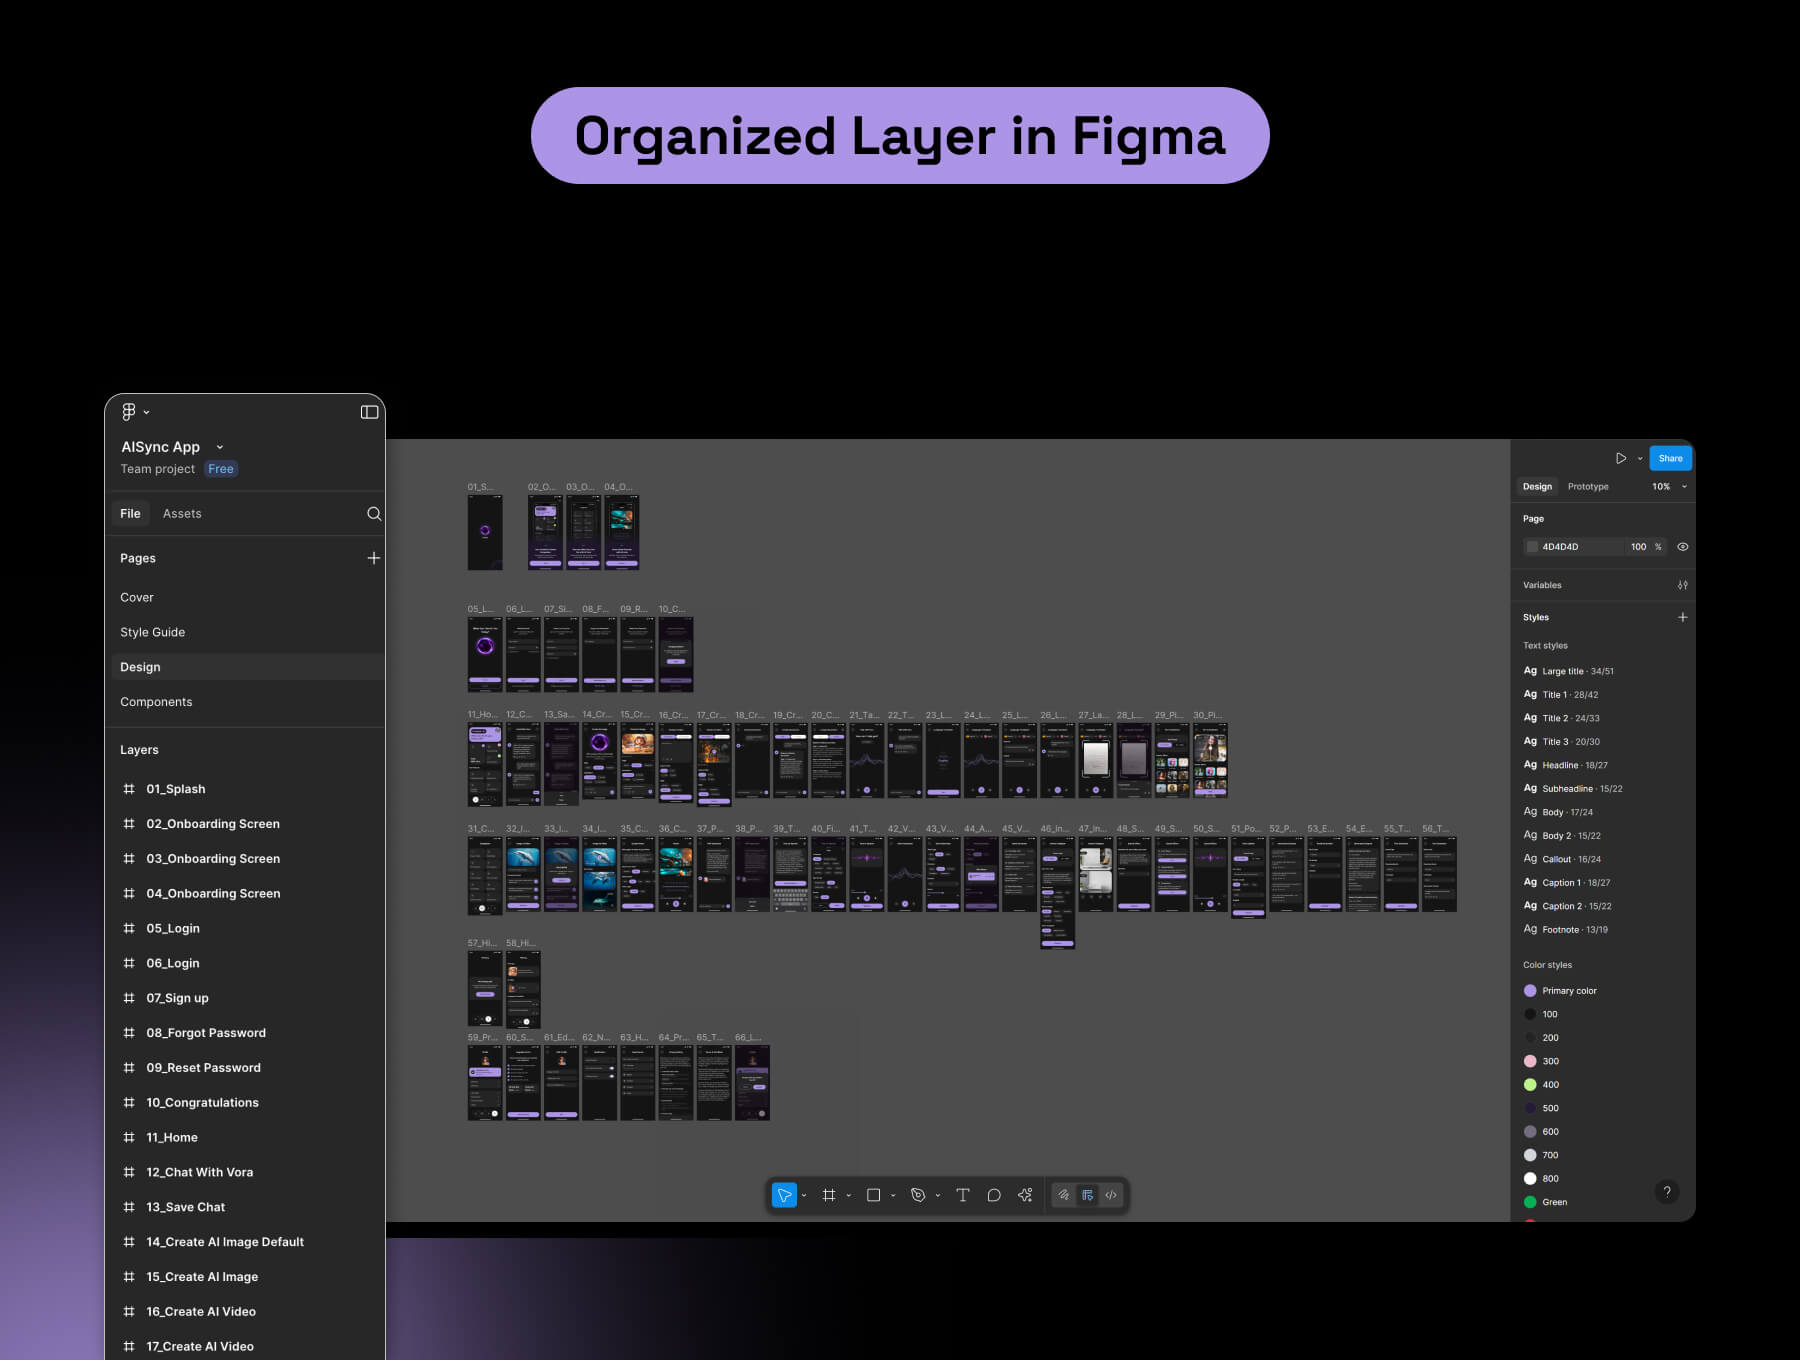Switch to the Prototype tab
The image size is (1800, 1360).
(x=1588, y=487)
